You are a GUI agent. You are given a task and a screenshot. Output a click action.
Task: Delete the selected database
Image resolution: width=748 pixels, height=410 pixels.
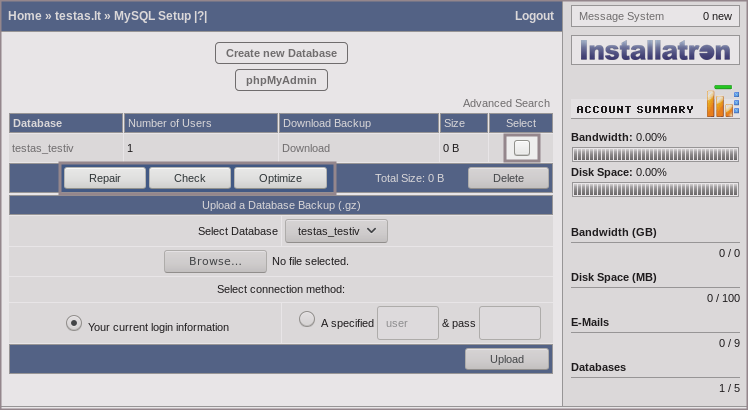[x=508, y=178]
